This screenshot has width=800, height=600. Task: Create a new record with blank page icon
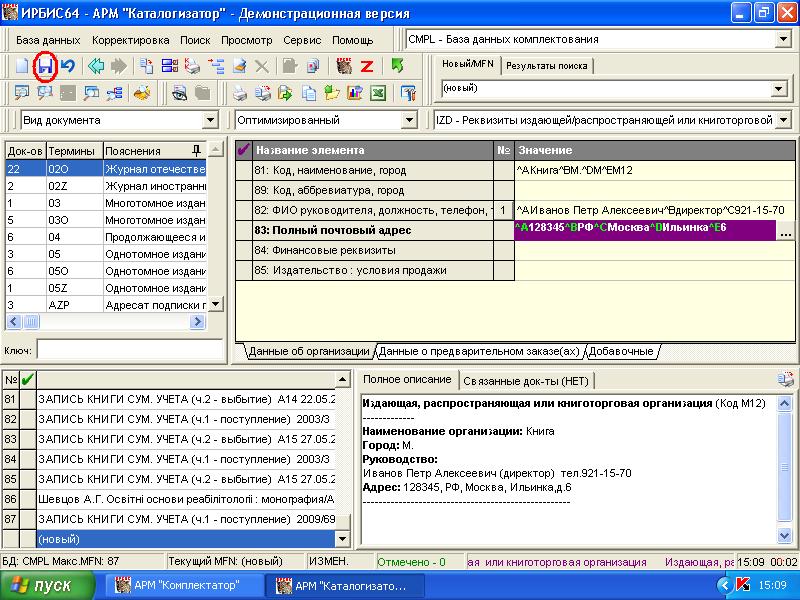click(x=22, y=66)
